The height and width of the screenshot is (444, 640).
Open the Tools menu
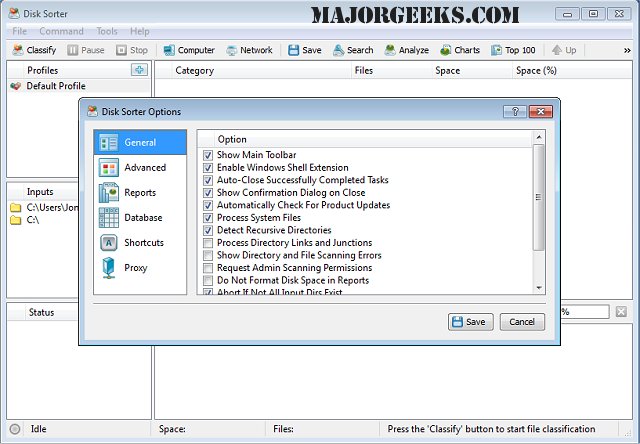pyautogui.click(x=106, y=32)
